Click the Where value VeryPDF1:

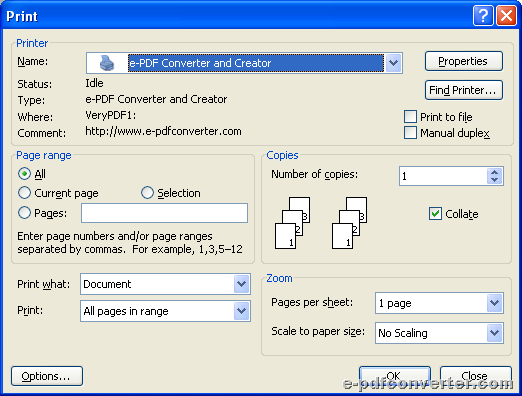[111, 115]
